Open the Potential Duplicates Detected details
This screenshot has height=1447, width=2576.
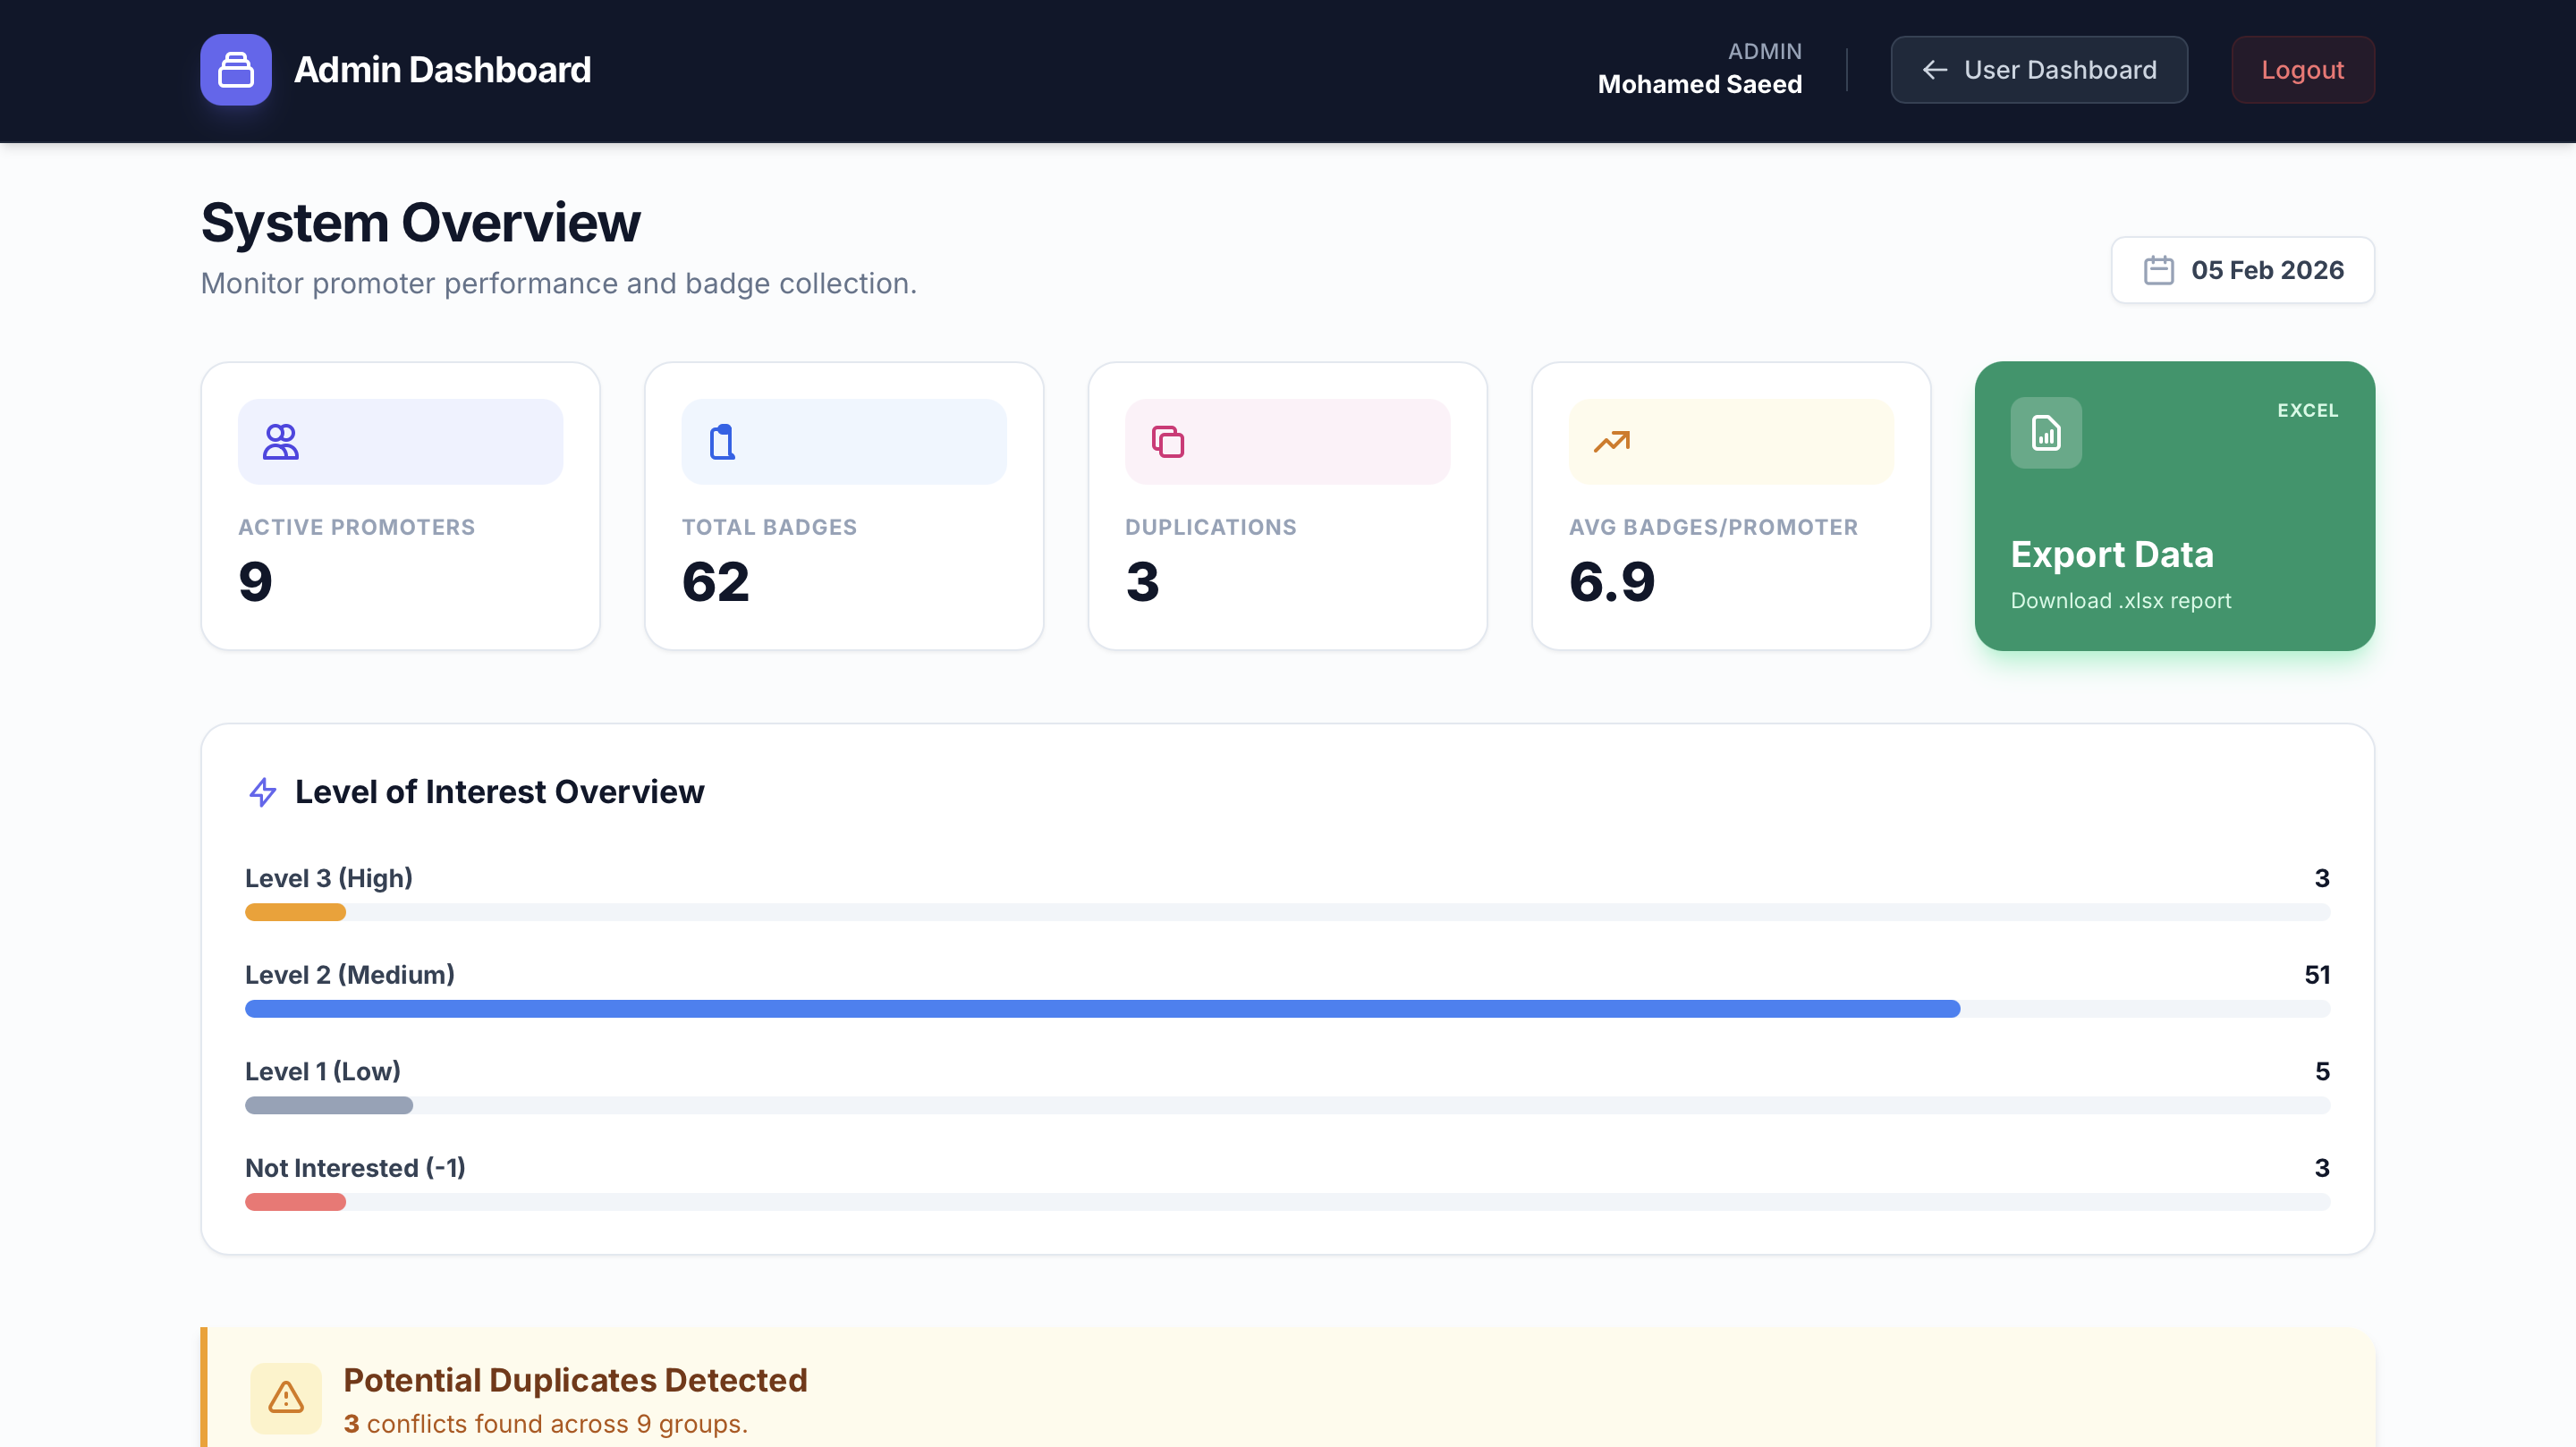[x=576, y=1380]
